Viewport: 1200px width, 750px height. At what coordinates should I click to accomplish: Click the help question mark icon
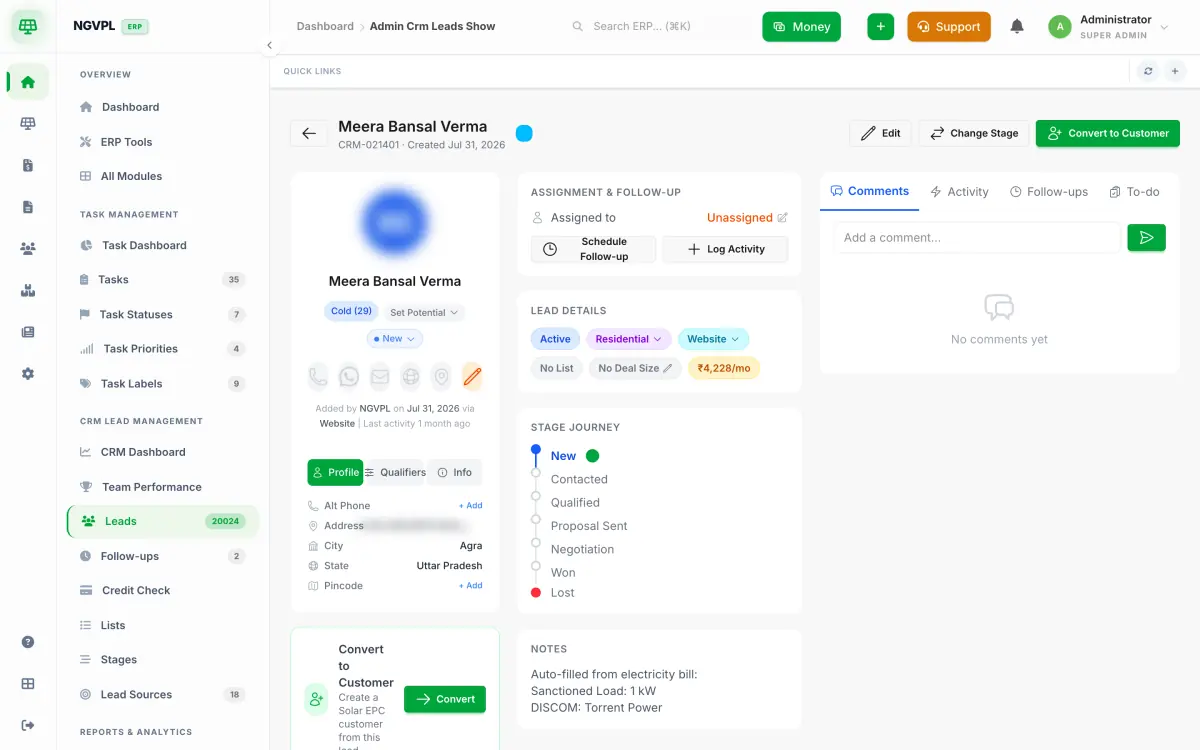(28, 642)
